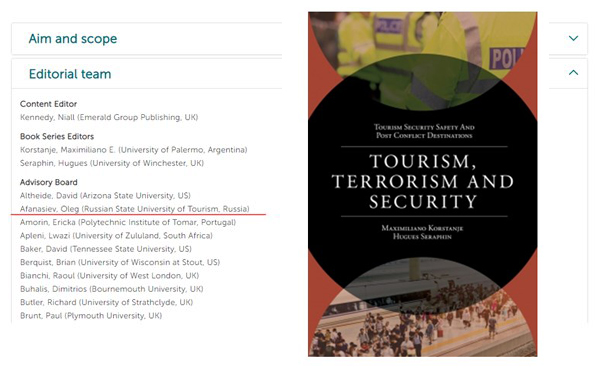Select the Advisory Board label
The height and width of the screenshot is (385, 603).
(49, 182)
